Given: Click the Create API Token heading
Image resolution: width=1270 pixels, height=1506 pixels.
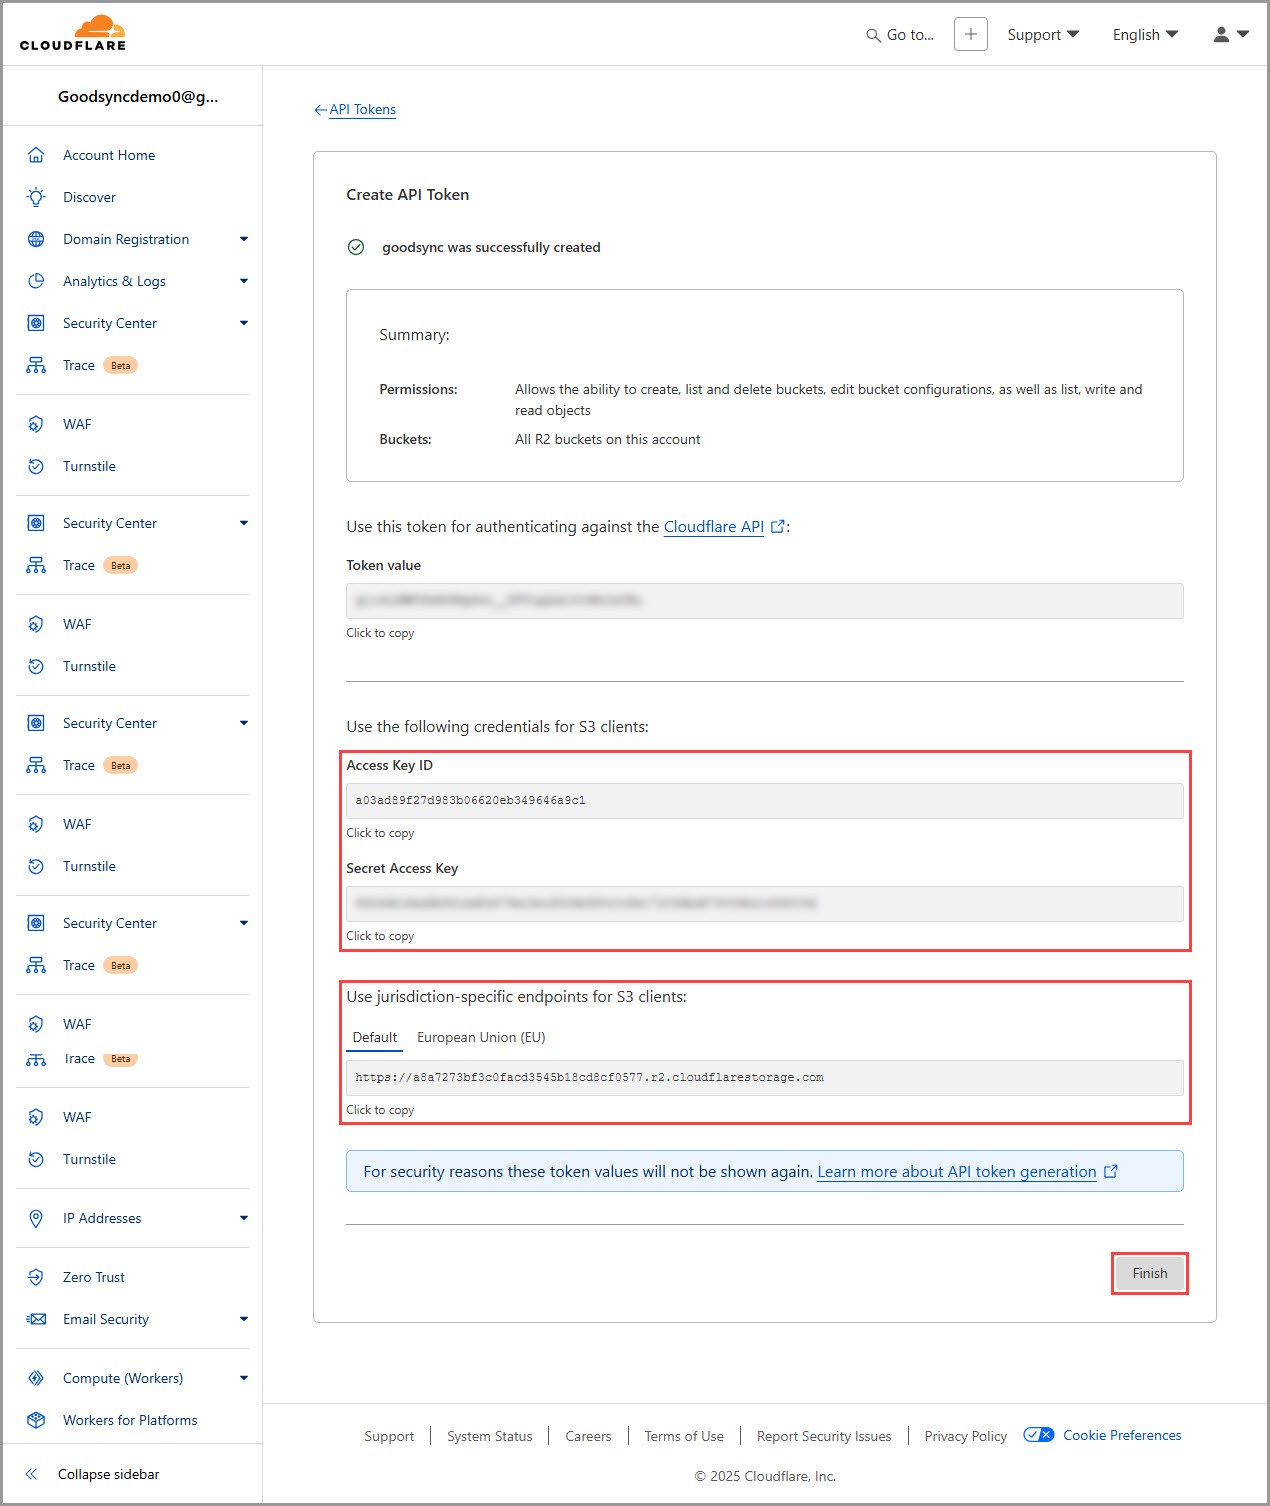Looking at the screenshot, I should 407,195.
